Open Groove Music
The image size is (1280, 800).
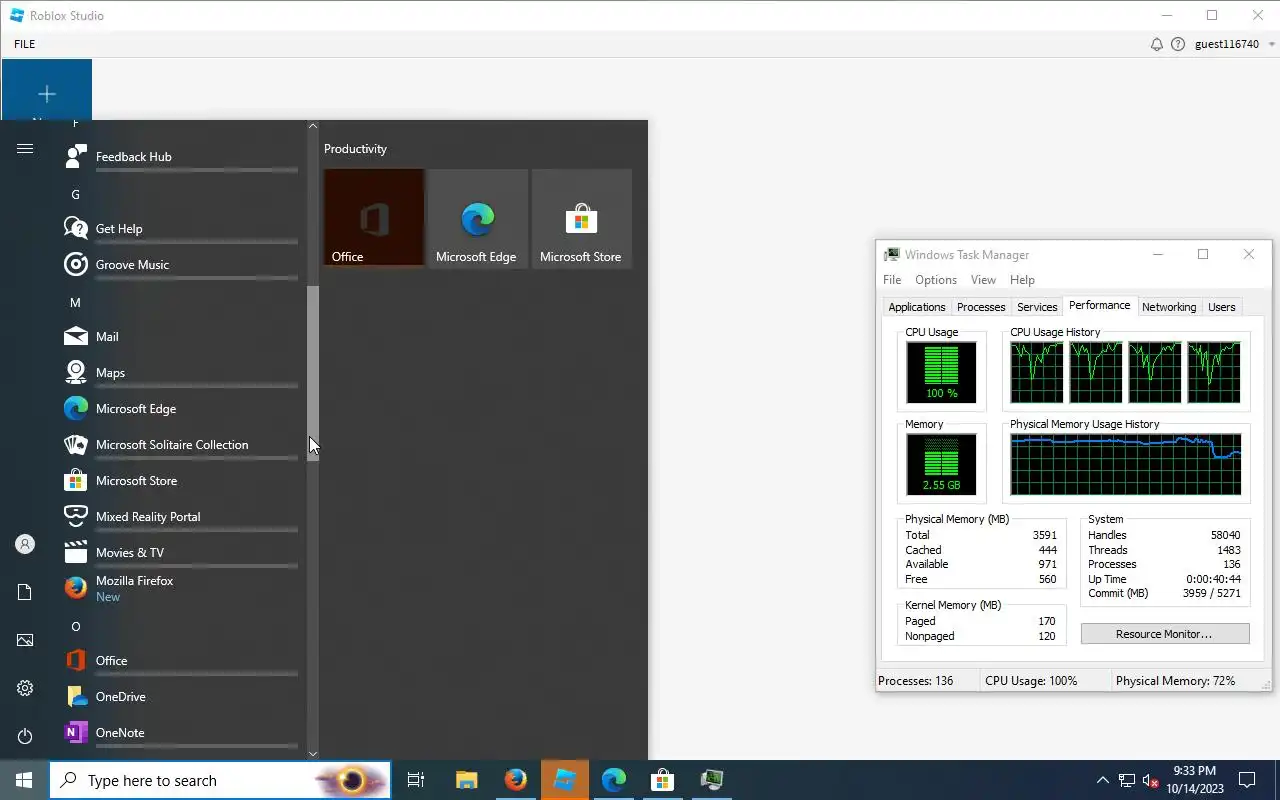point(180,265)
